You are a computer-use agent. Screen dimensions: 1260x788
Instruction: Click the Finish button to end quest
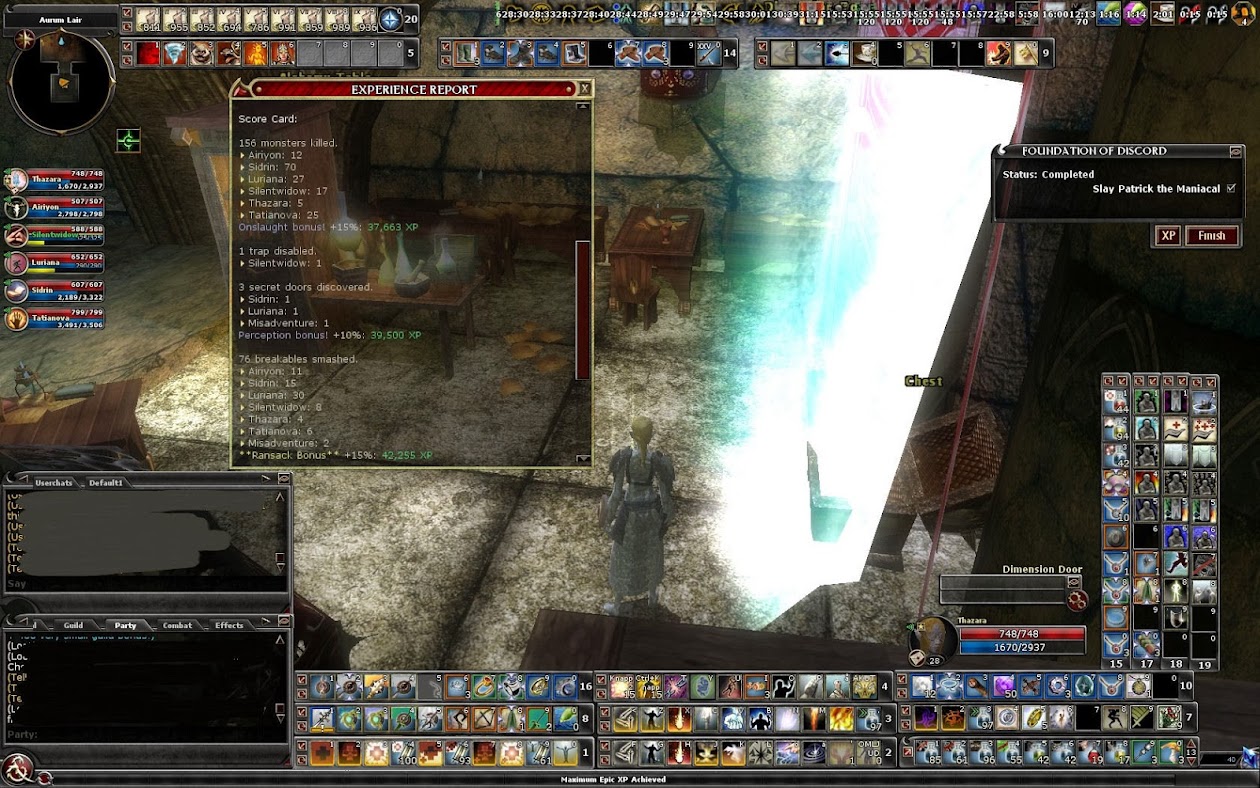coord(1212,236)
